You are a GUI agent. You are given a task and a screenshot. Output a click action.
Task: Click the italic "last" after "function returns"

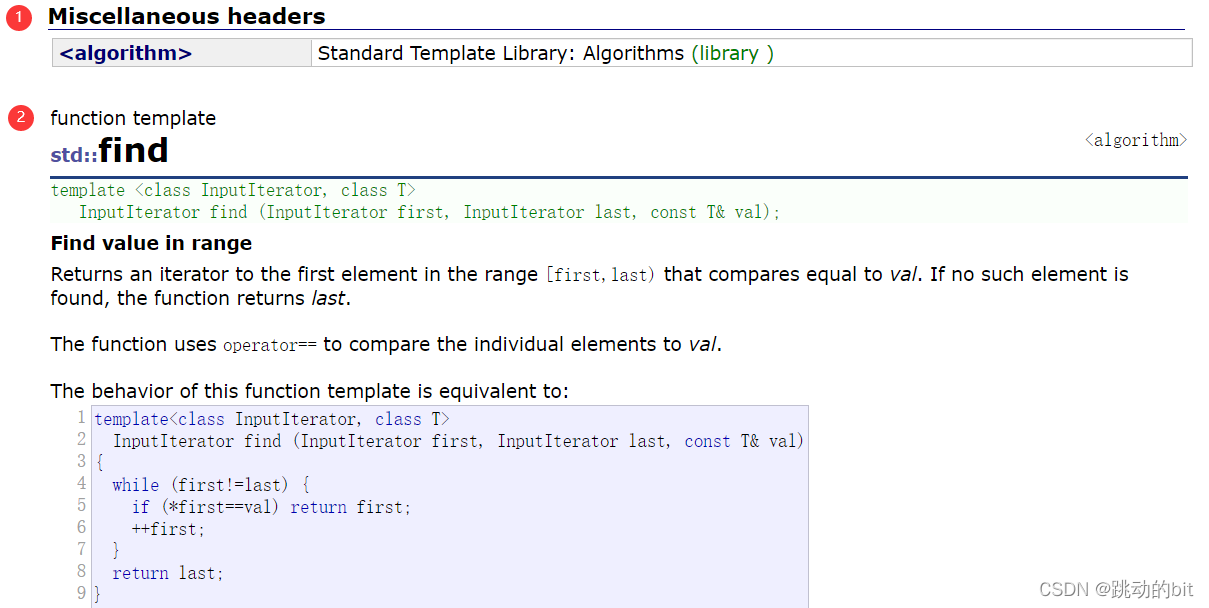tap(329, 298)
